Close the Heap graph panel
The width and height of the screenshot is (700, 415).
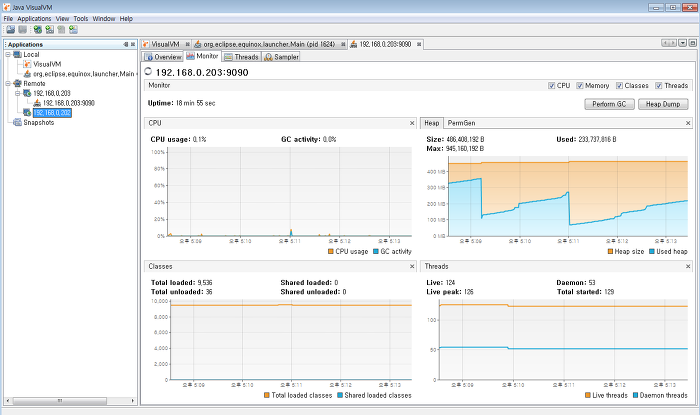pyautogui.click(x=688, y=123)
